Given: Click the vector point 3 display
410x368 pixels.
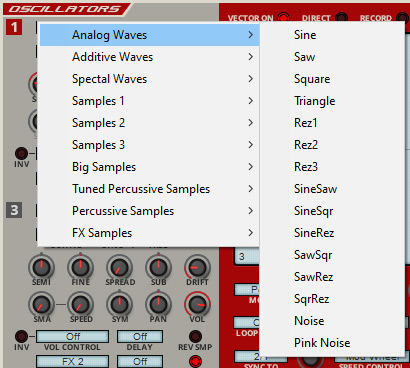Looking at the screenshot, I should point(247,256).
